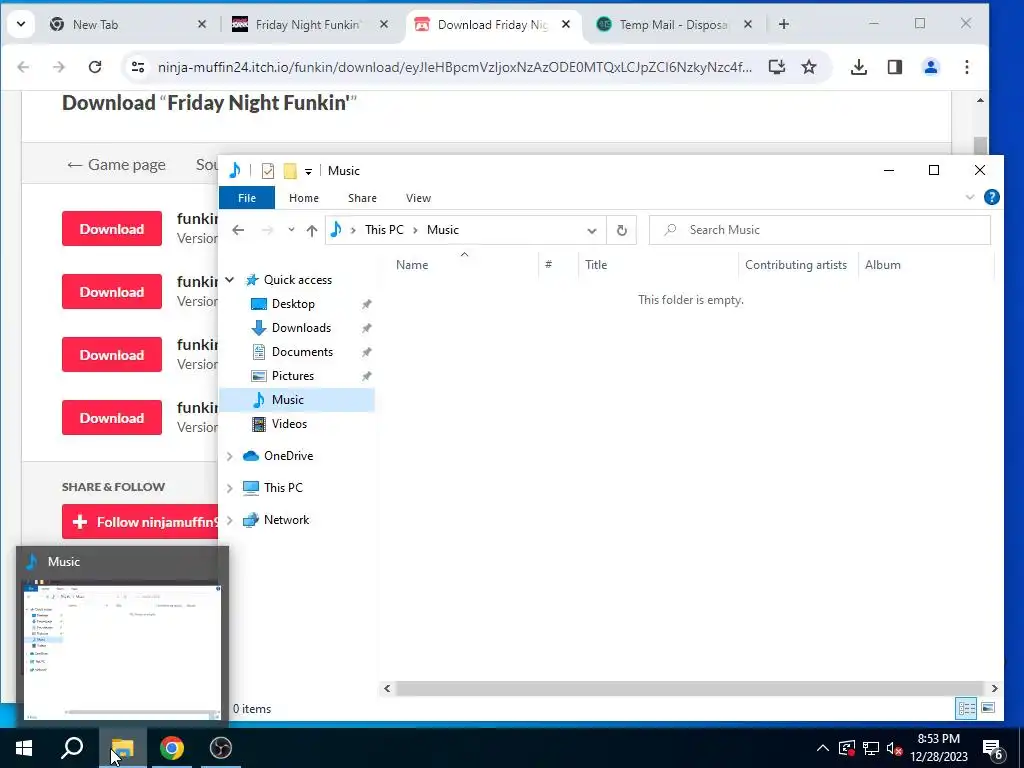This screenshot has height=768, width=1024.
Task: Switch to Temp Mail tab
Action: click(673, 25)
